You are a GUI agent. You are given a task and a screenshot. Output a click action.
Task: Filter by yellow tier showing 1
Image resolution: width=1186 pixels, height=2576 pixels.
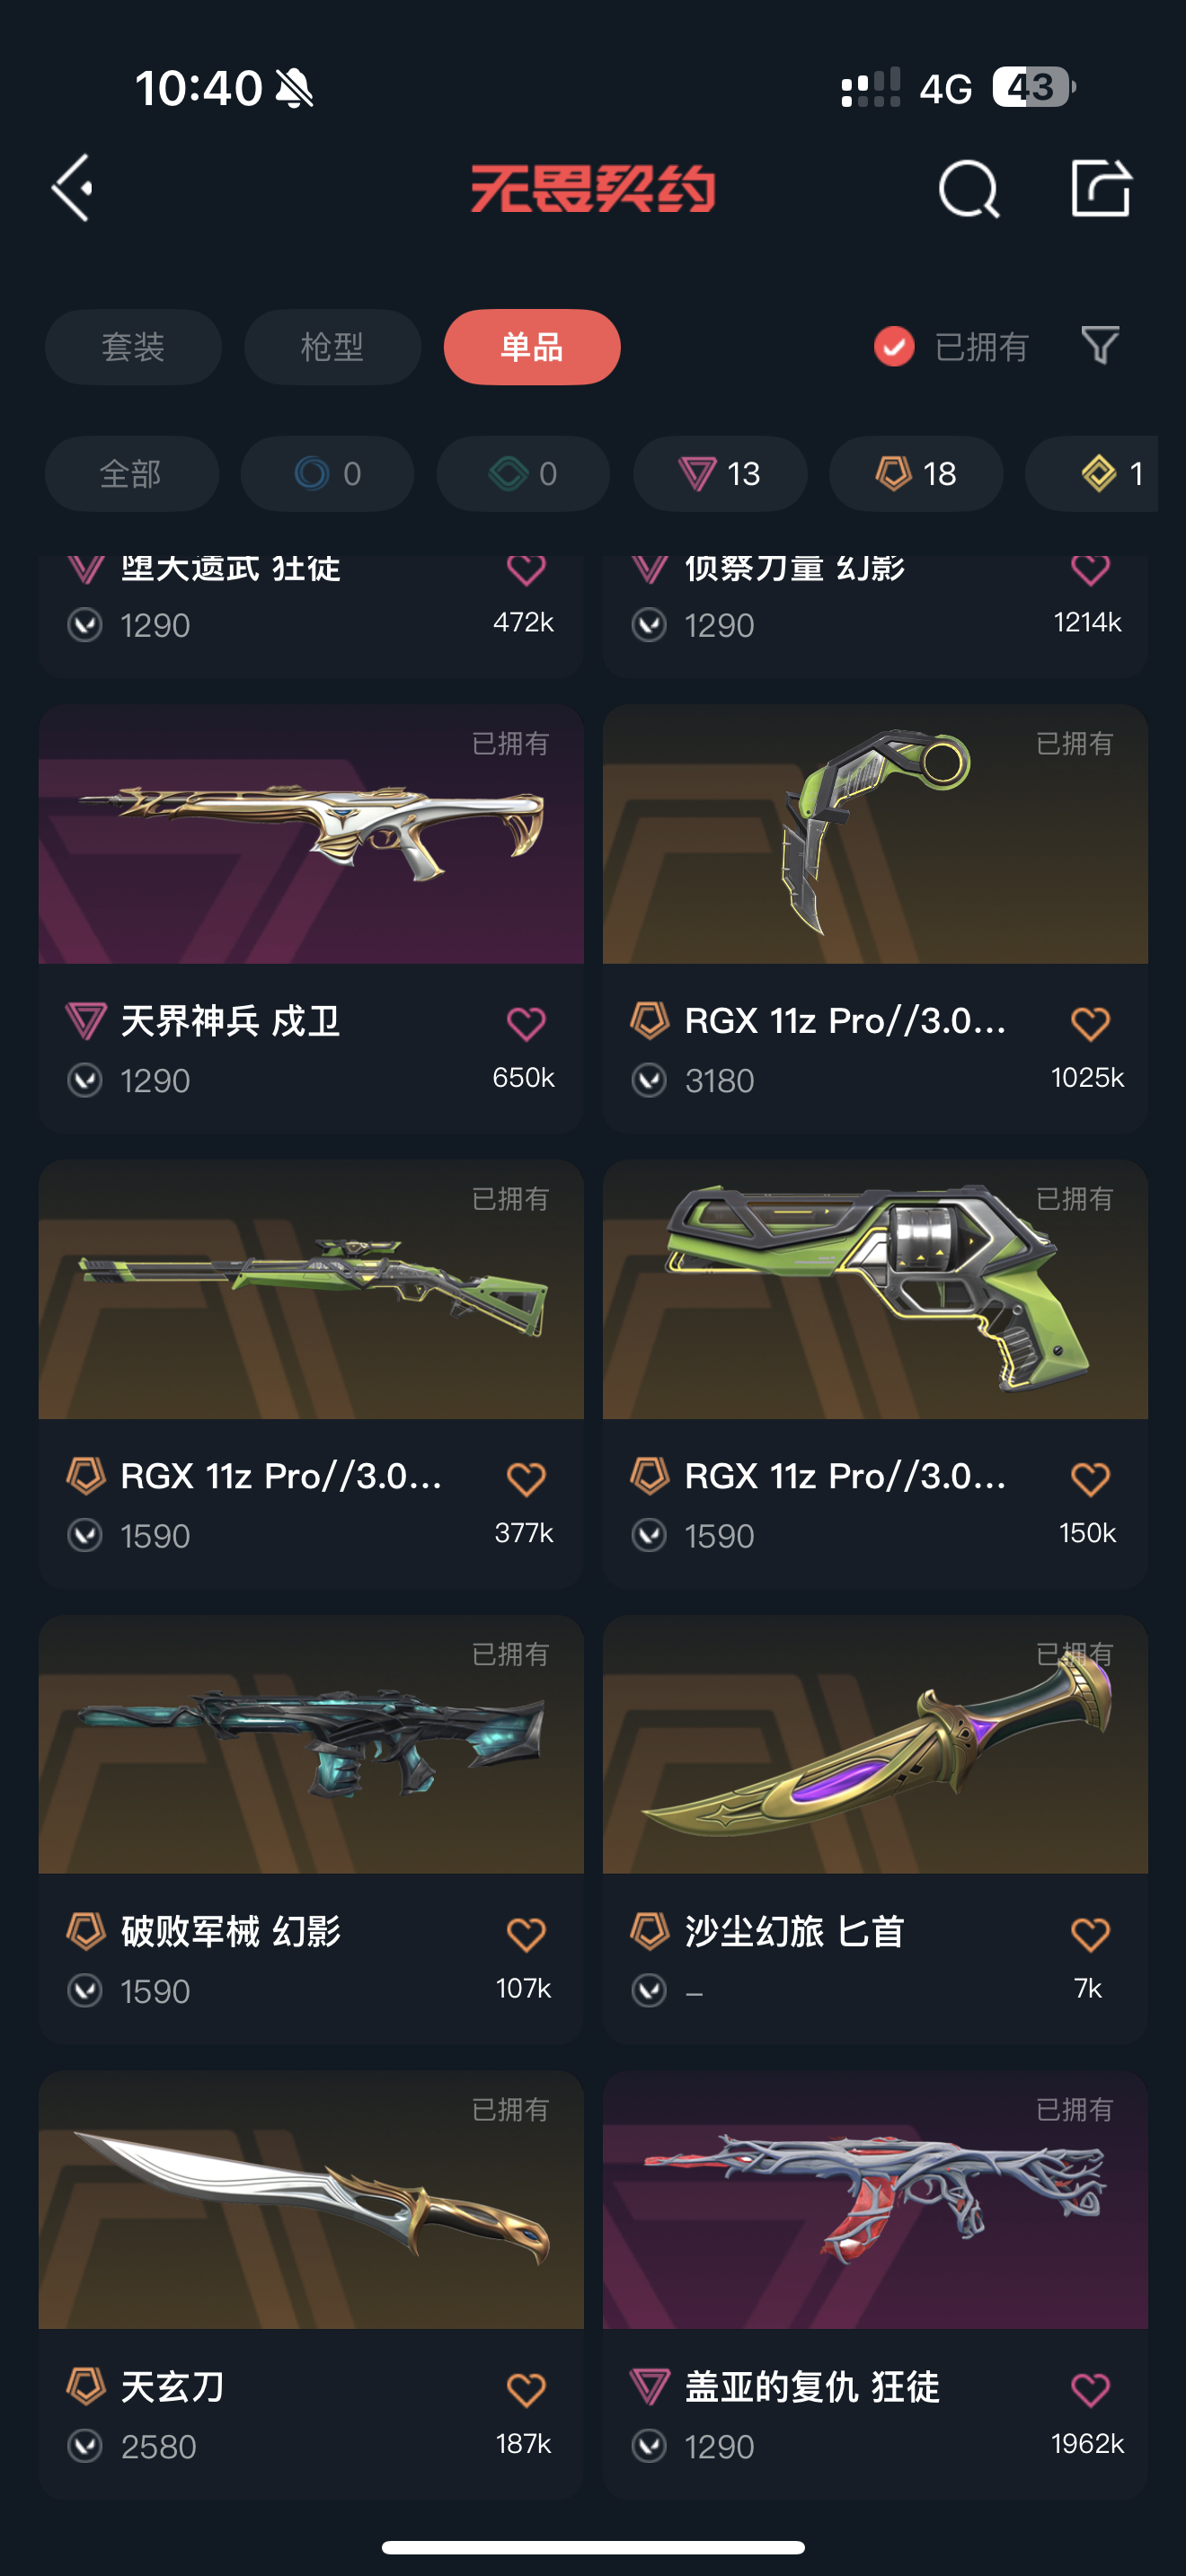1092,474
